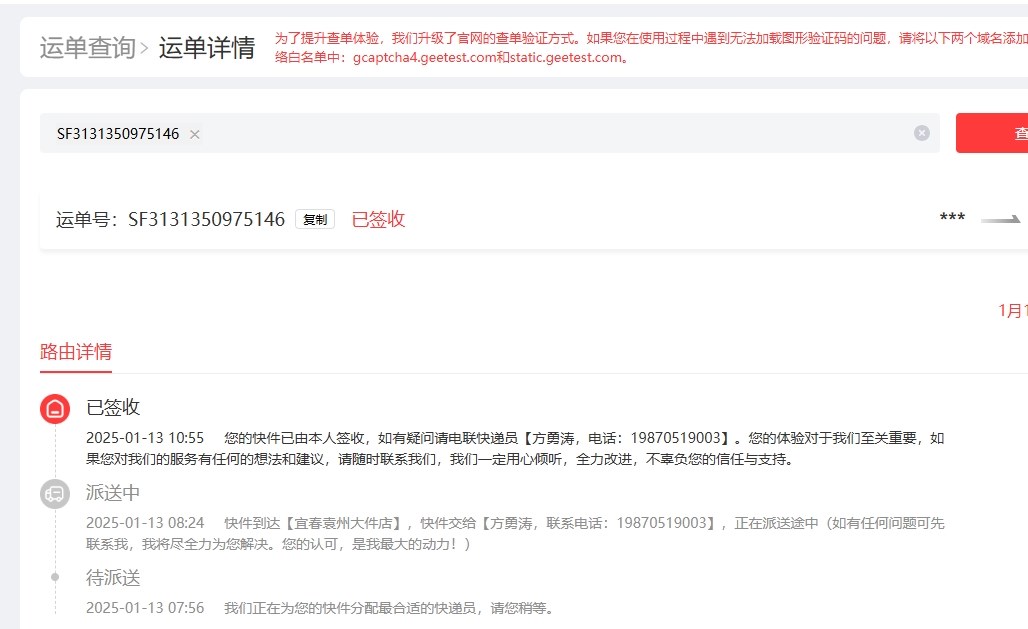The image size is (1028, 629).
Task: Go back to 运单查询 breadcrumb
Action: tap(87, 48)
